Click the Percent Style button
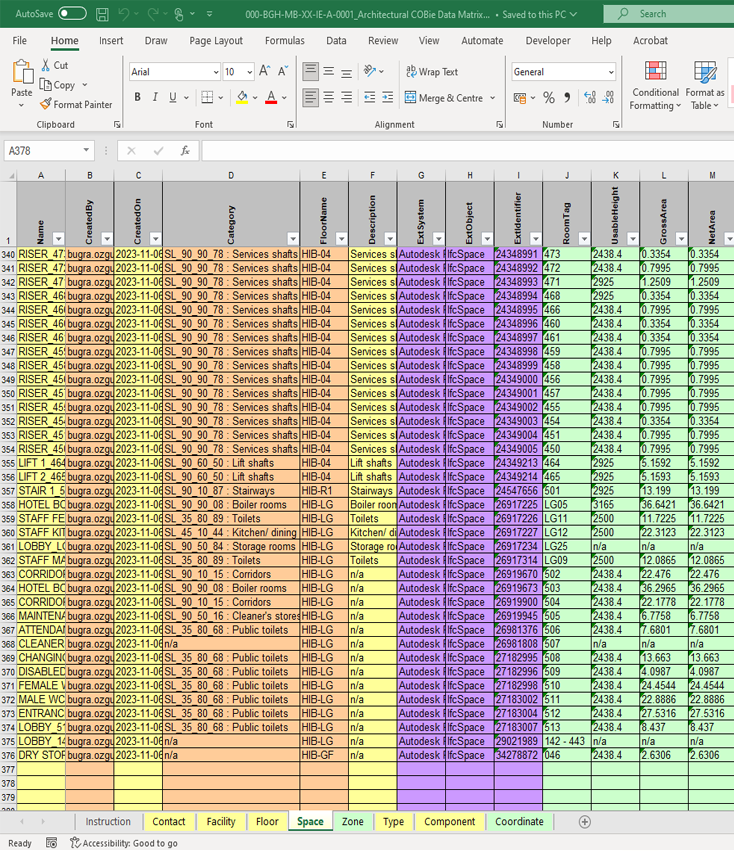The image size is (734, 851). pos(548,98)
